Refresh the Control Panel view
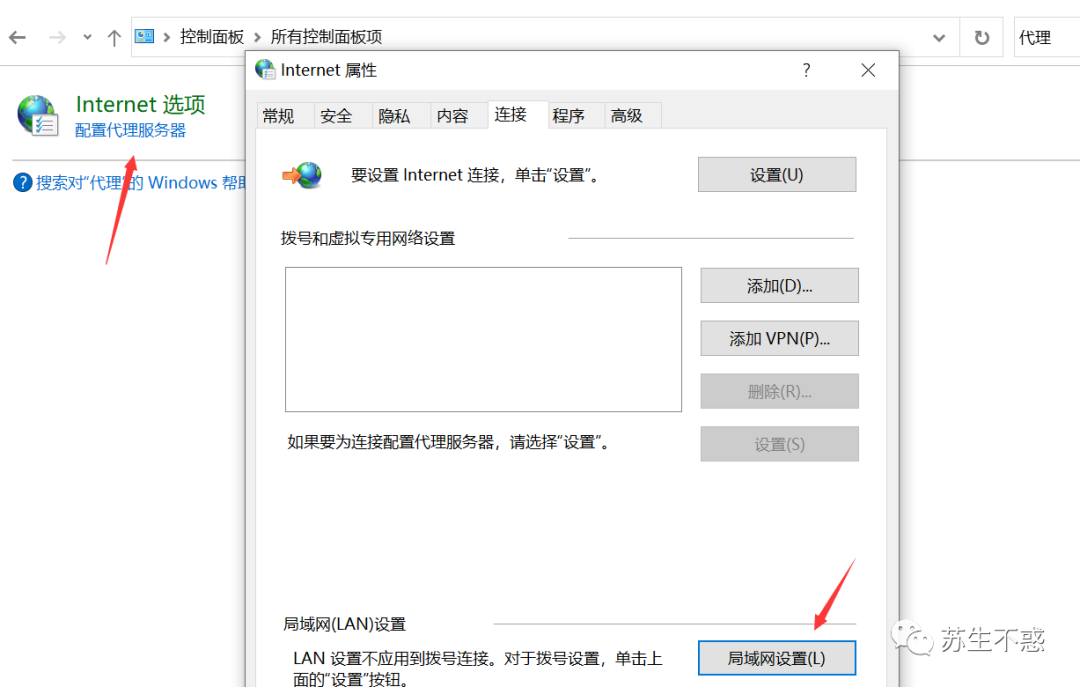The image size is (1080, 687). pyautogui.click(x=982, y=38)
